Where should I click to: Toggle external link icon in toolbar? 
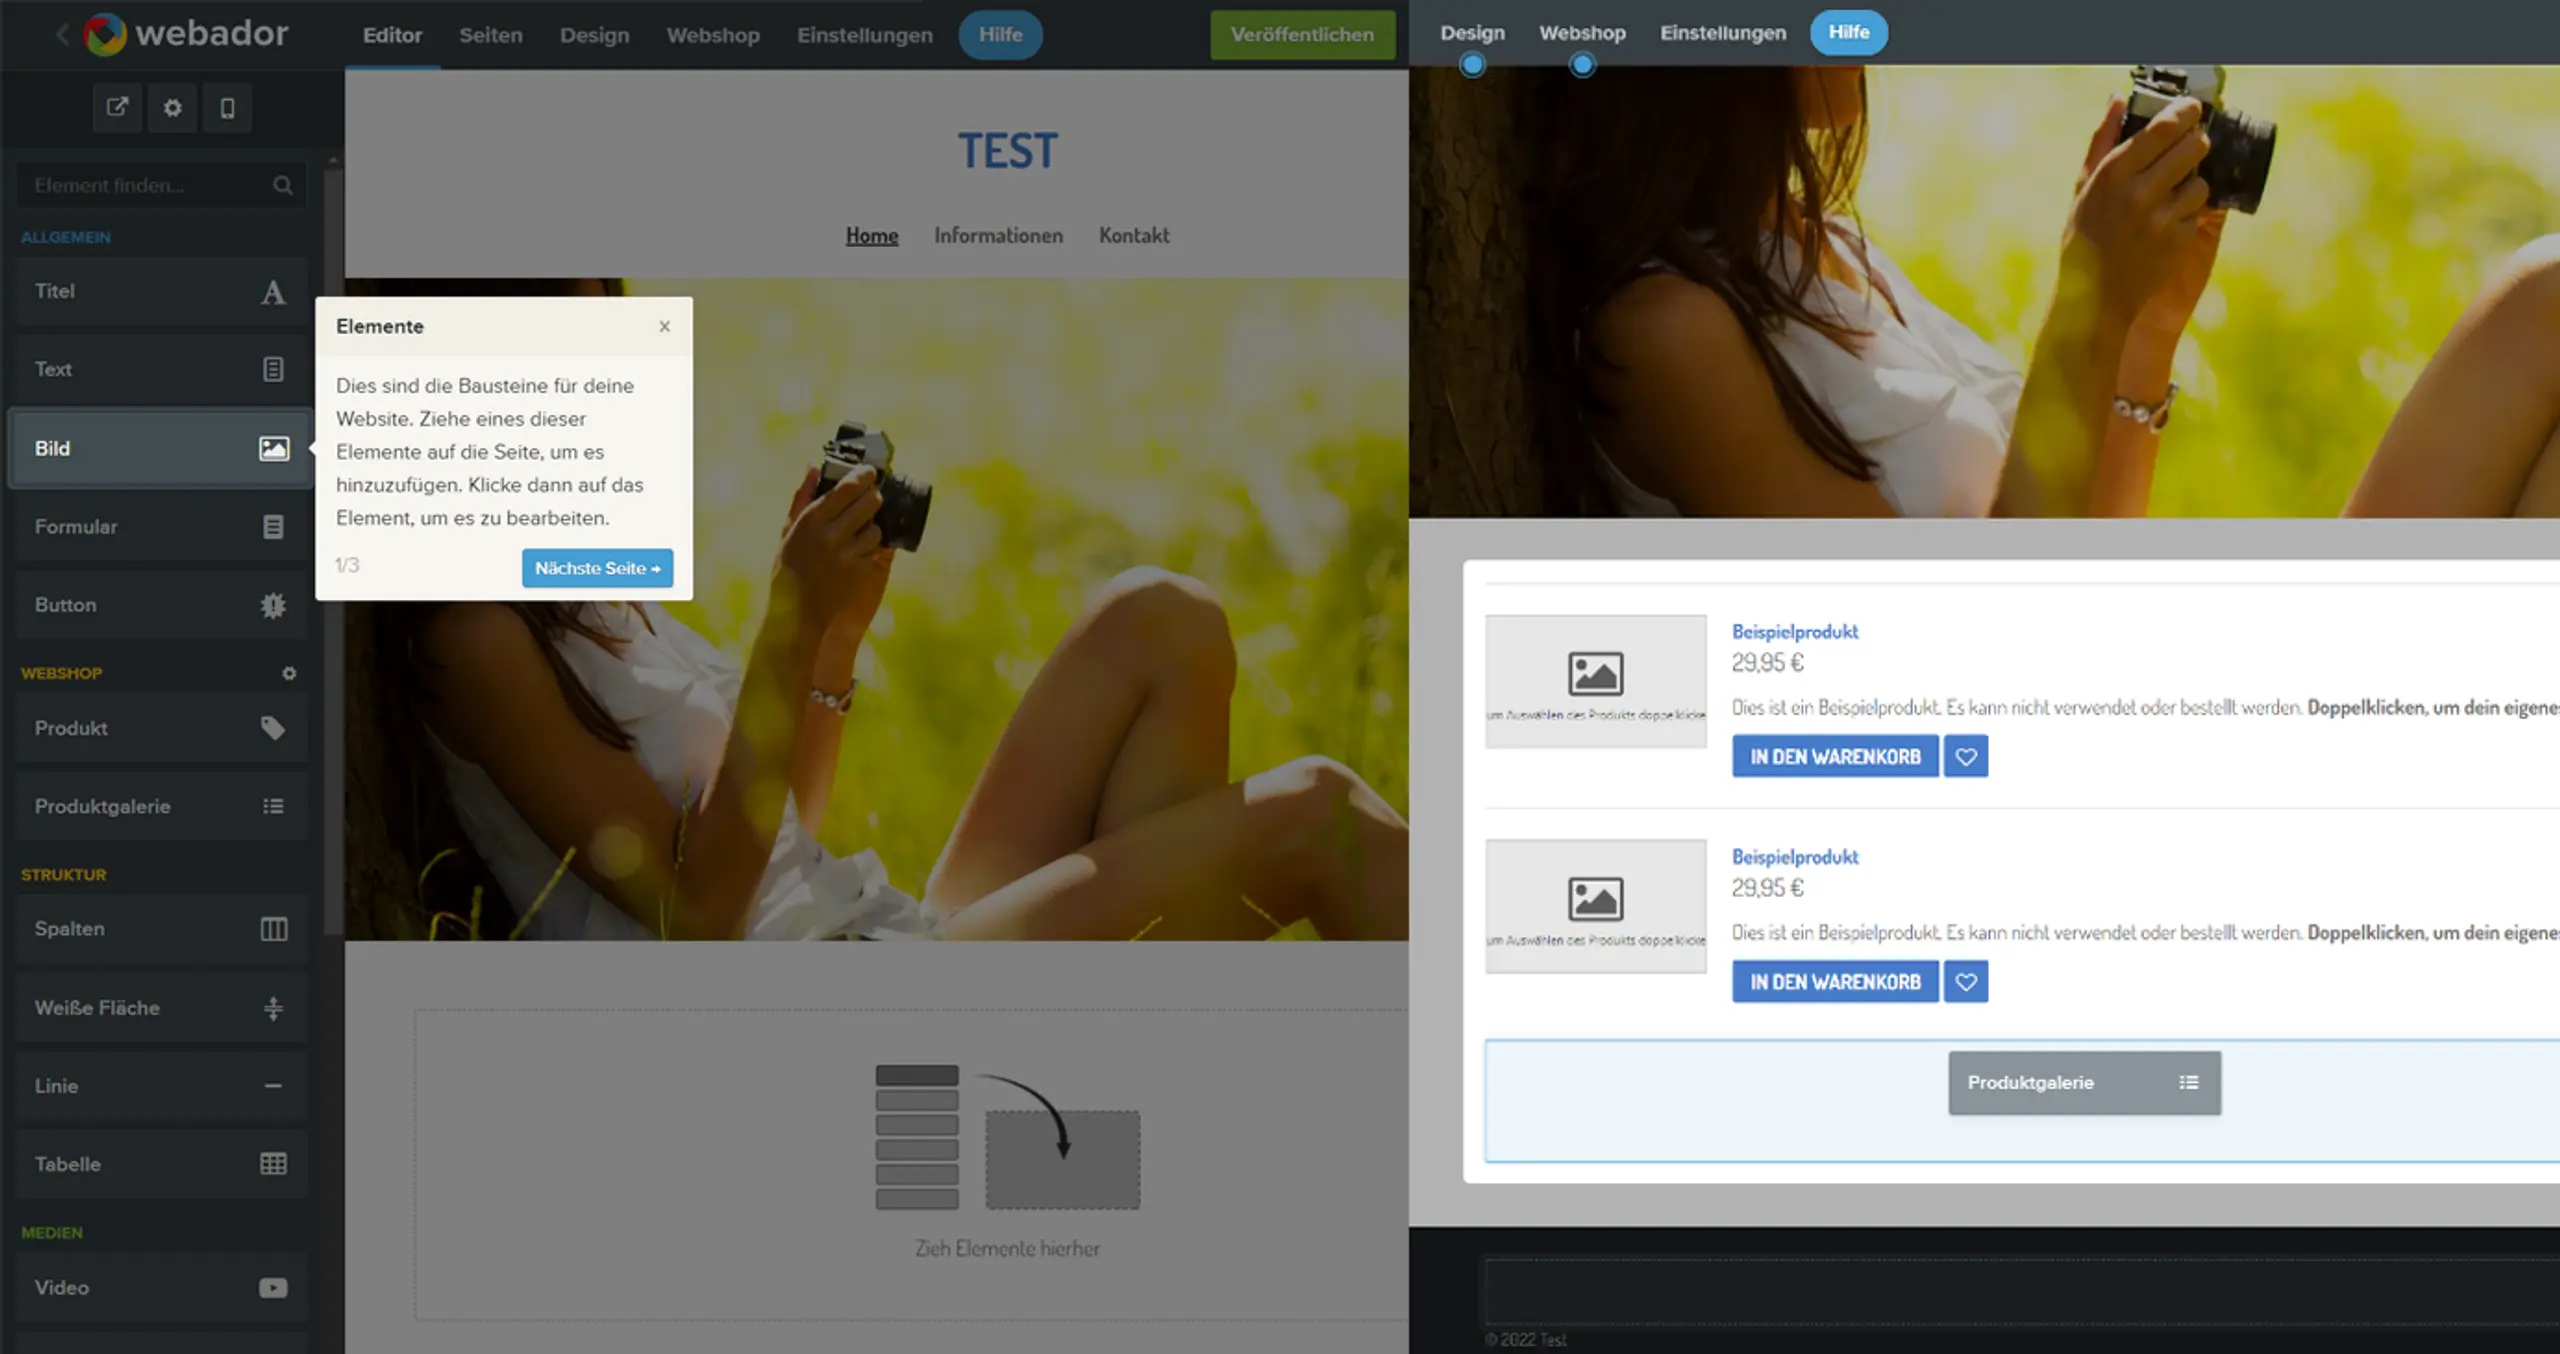(115, 107)
